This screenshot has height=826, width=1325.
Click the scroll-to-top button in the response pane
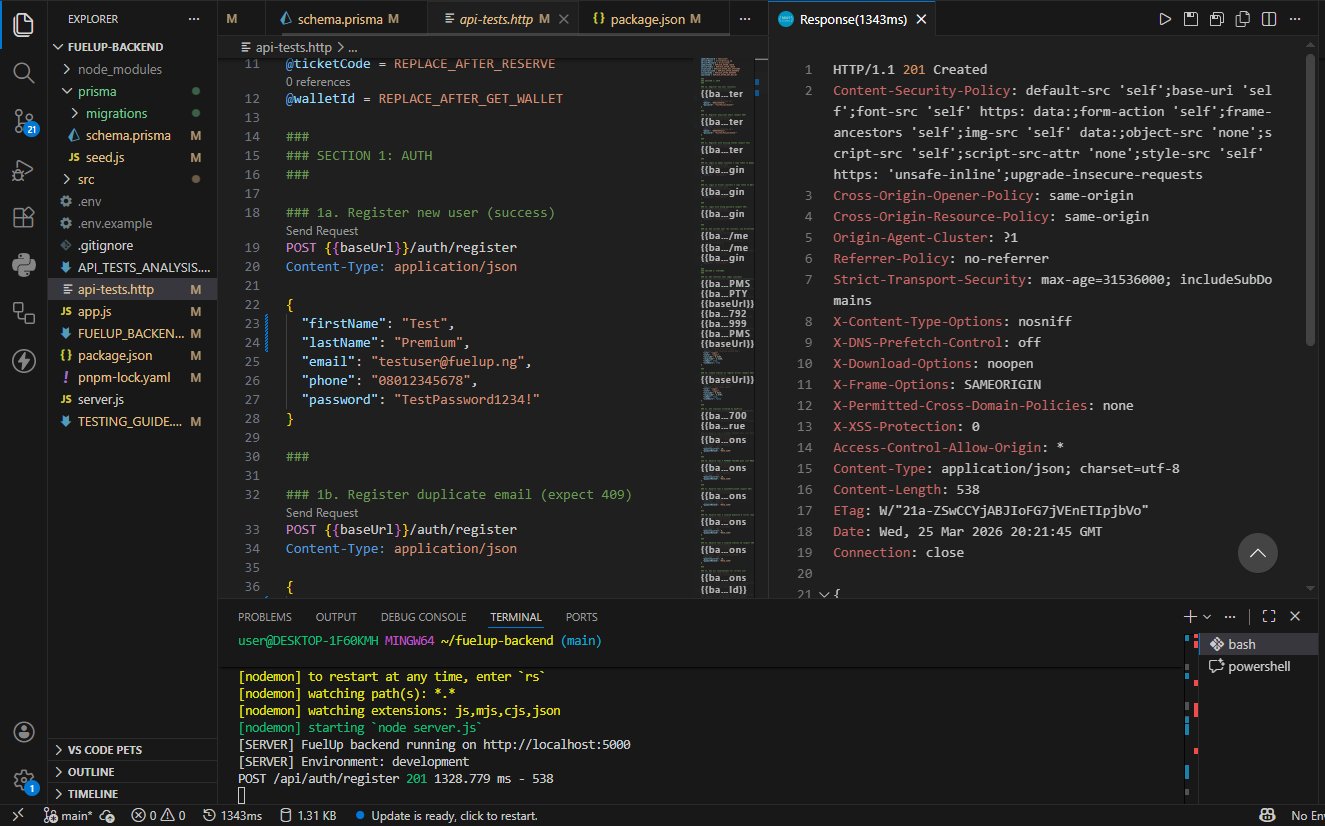click(x=1257, y=553)
